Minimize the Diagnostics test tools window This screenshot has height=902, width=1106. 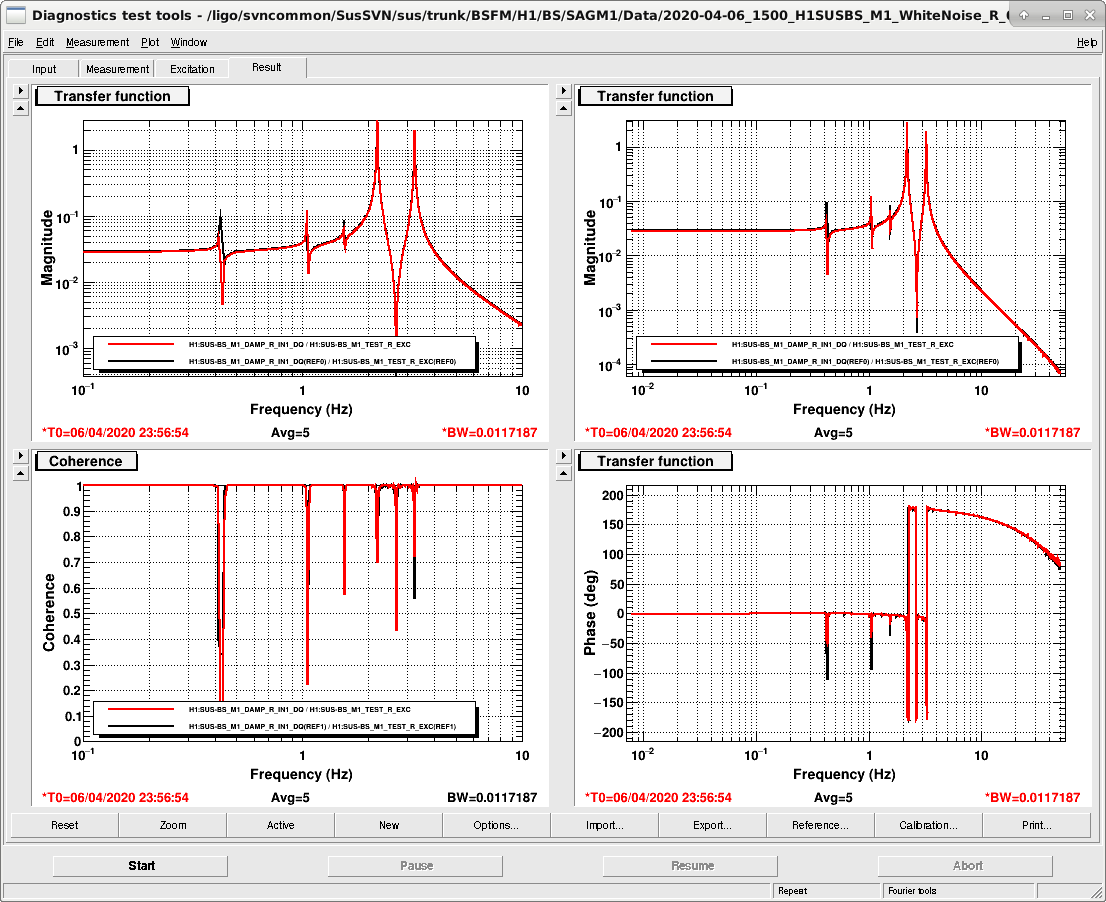(1045, 15)
